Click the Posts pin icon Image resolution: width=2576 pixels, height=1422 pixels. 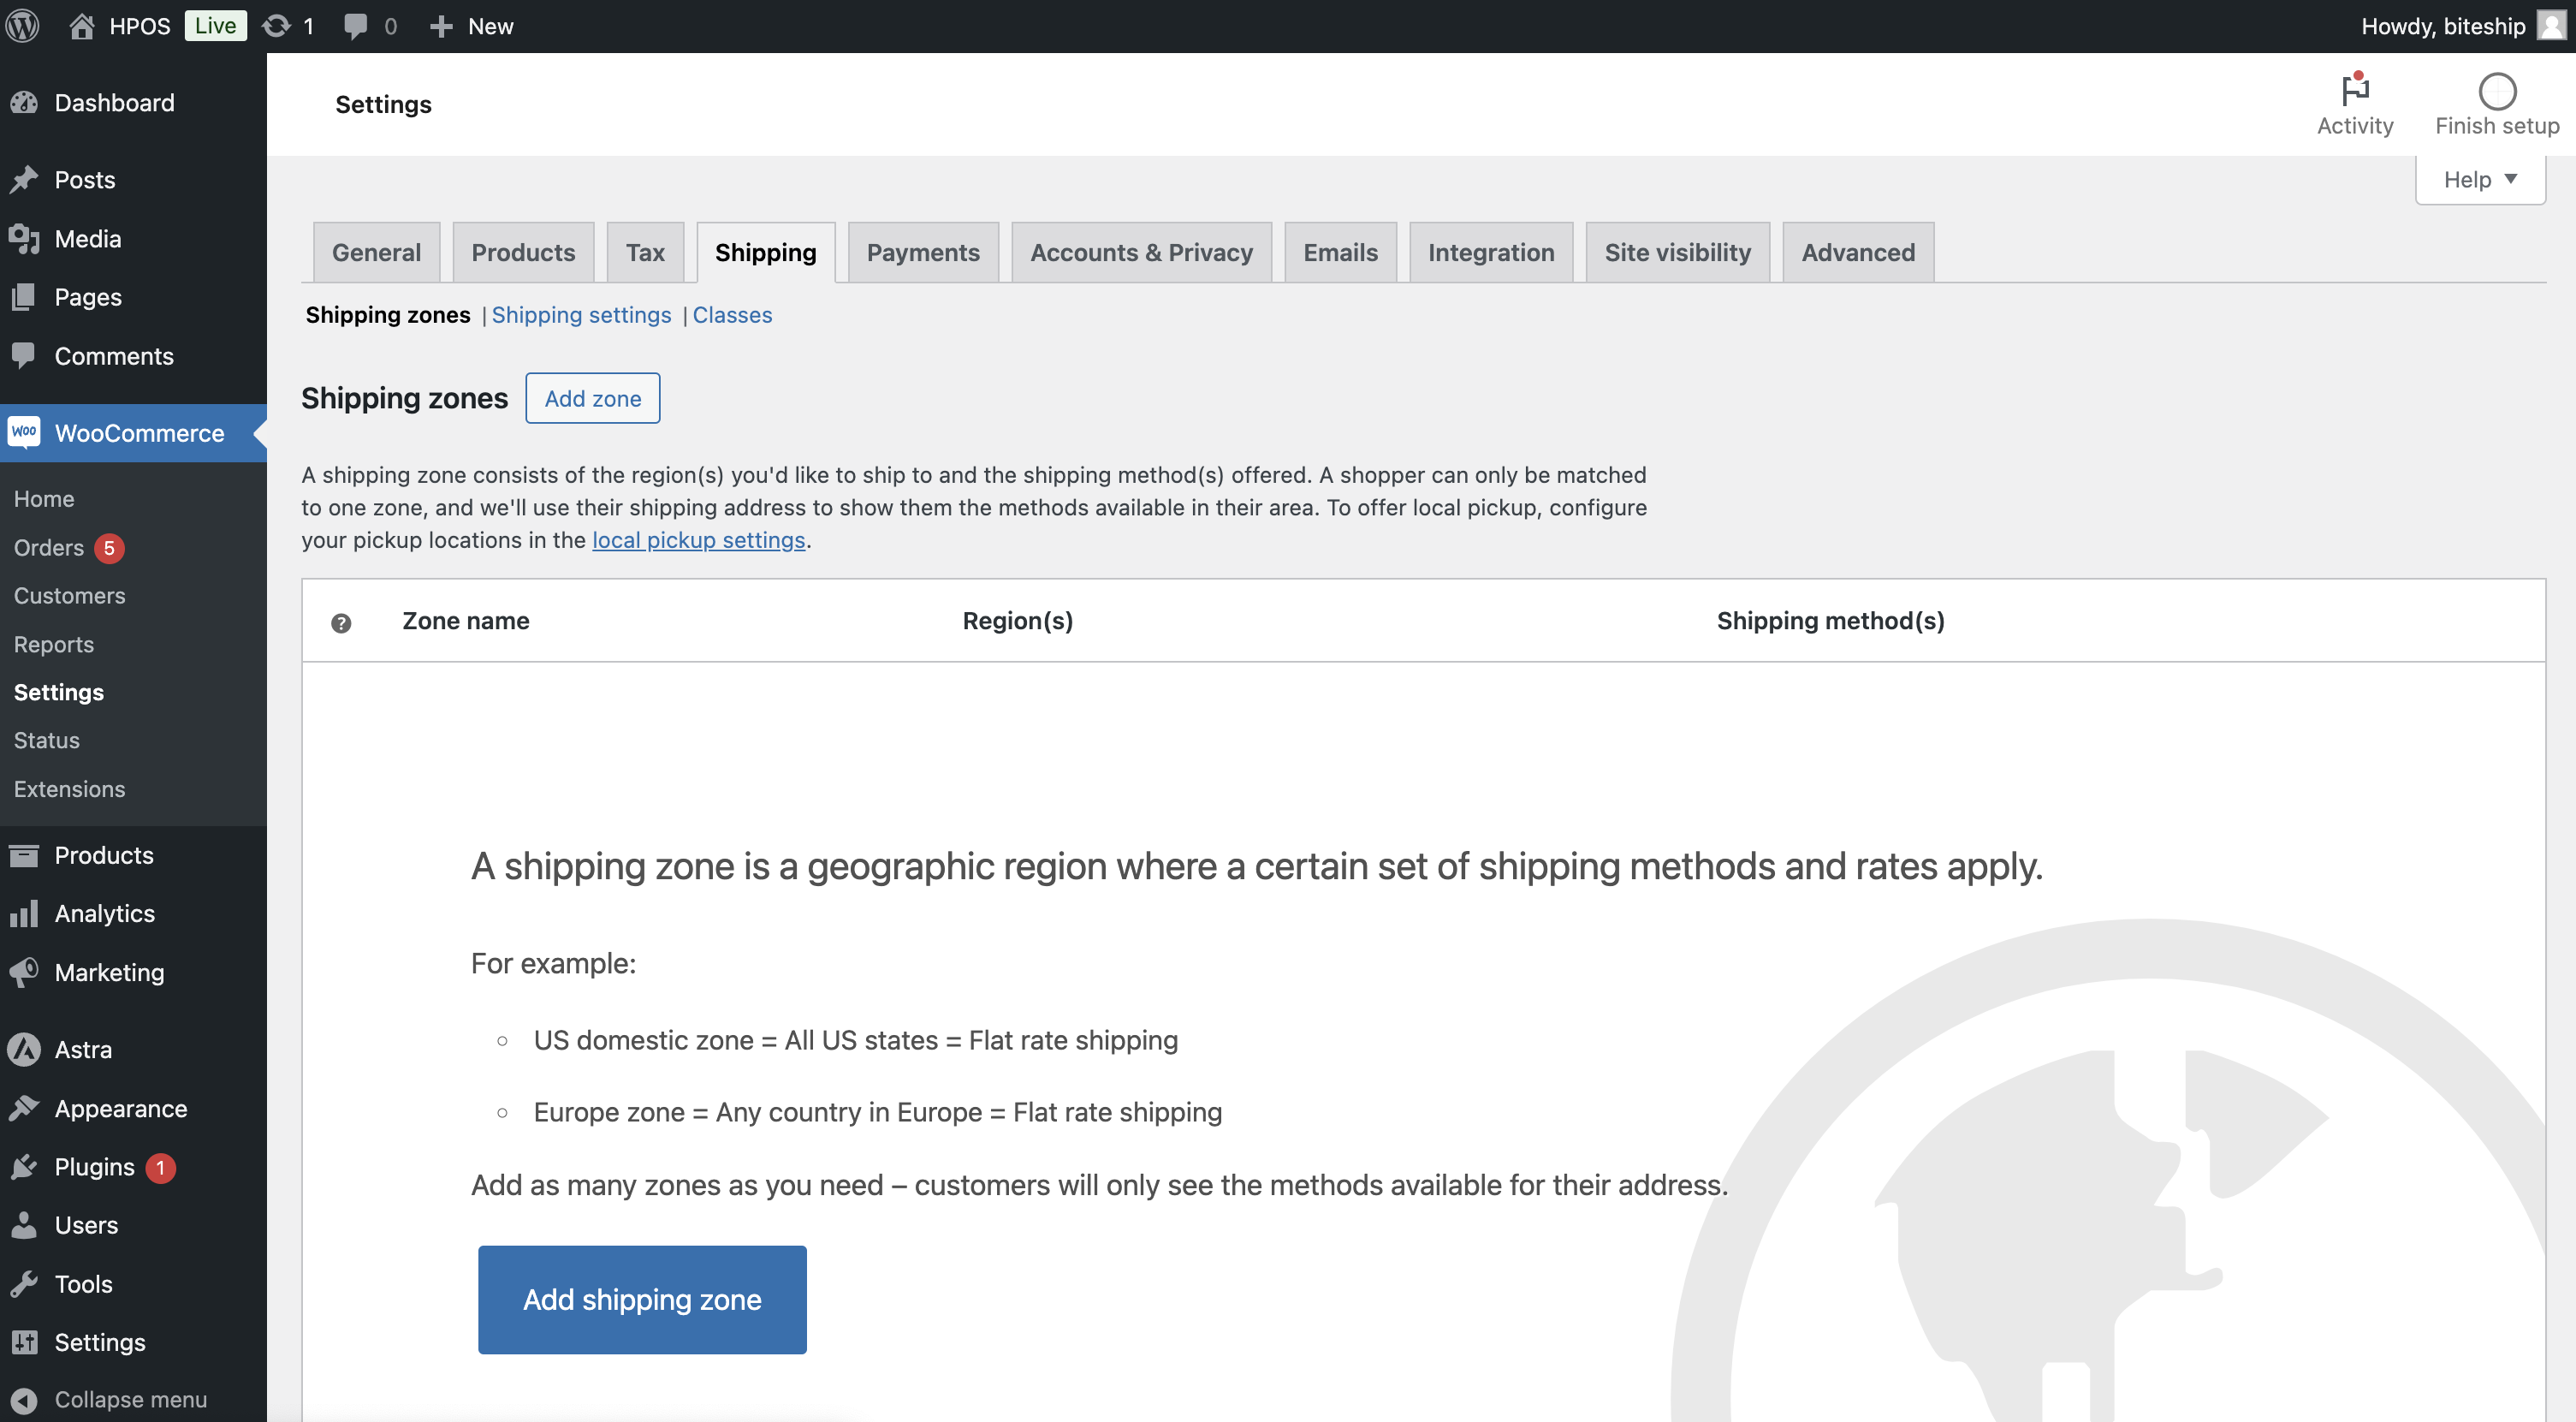click(x=24, y=180)
